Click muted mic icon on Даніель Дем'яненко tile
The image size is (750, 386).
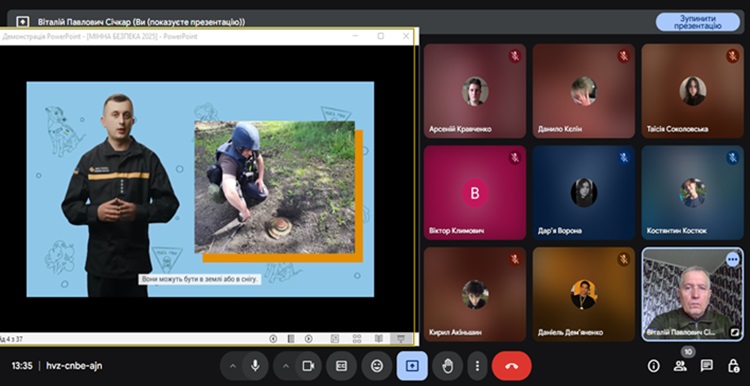(624, 259)
